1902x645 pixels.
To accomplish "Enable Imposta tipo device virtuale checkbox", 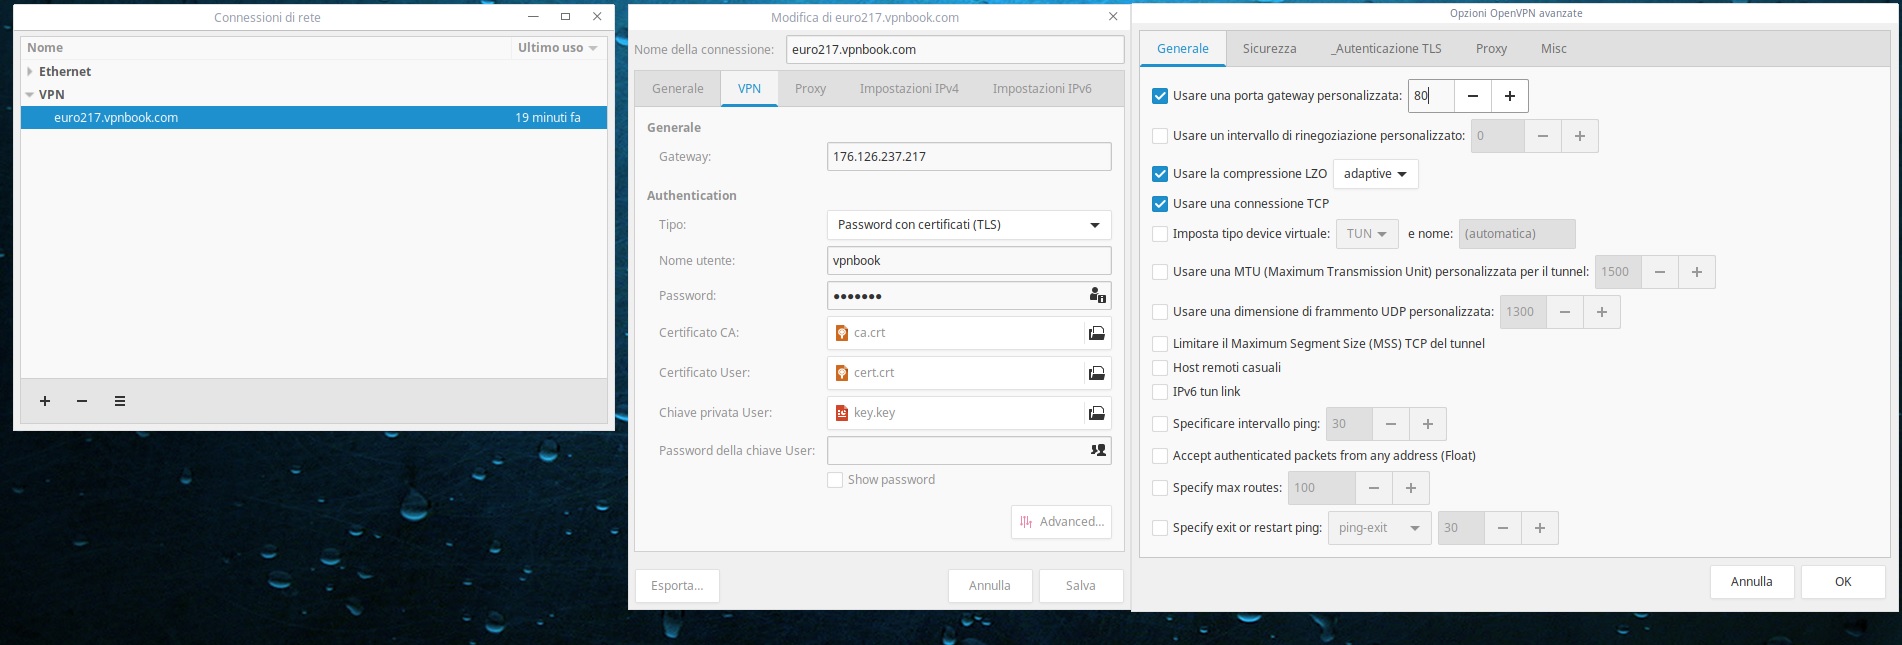I will 1160,234.
